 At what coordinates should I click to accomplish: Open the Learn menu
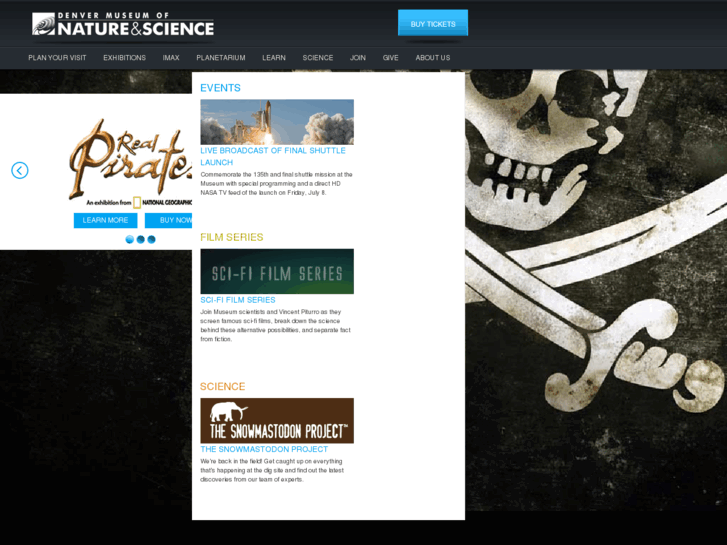point(274,58)
